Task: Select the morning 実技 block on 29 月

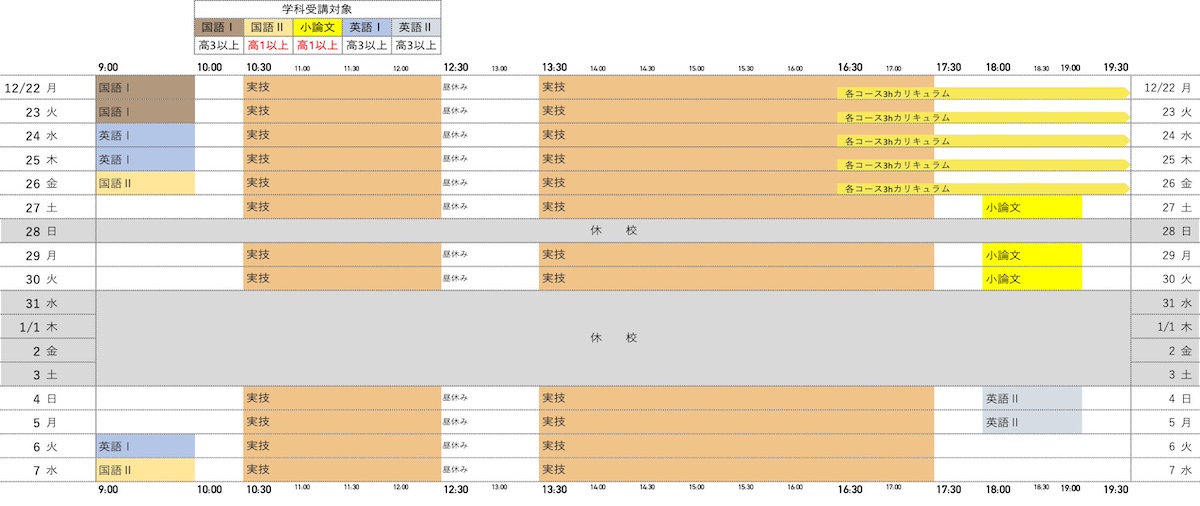Action: pyautogui.click(x=342, y=255)
